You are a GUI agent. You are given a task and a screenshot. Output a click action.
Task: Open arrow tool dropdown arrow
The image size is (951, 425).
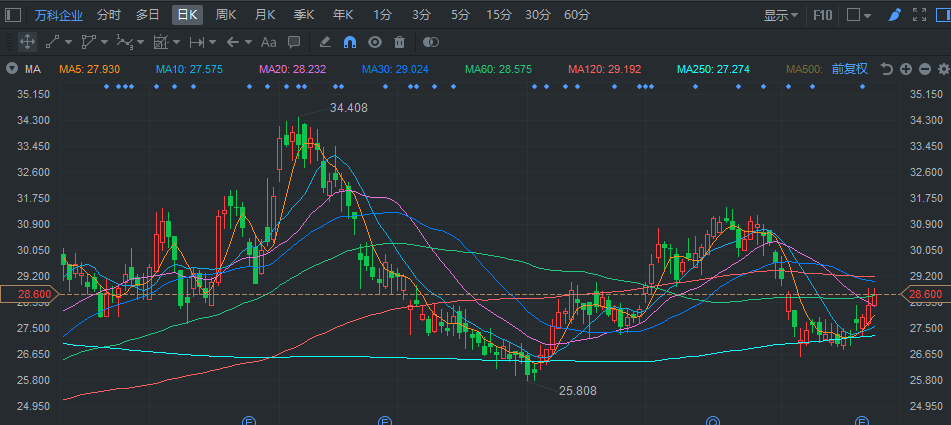coord(249,42)
